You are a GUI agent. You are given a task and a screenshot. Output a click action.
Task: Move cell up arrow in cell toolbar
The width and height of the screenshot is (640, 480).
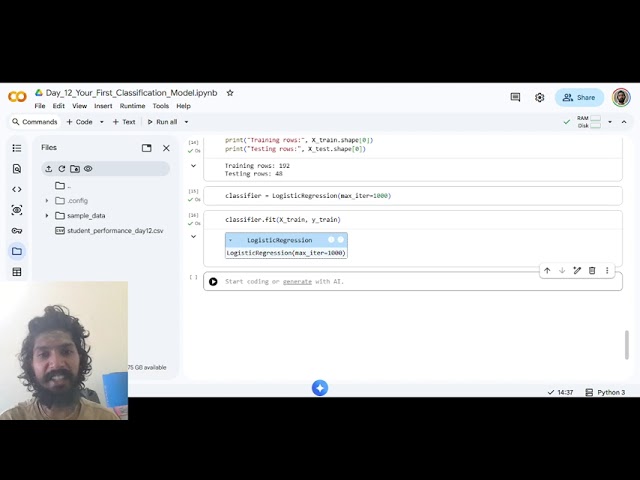(547, 271)
